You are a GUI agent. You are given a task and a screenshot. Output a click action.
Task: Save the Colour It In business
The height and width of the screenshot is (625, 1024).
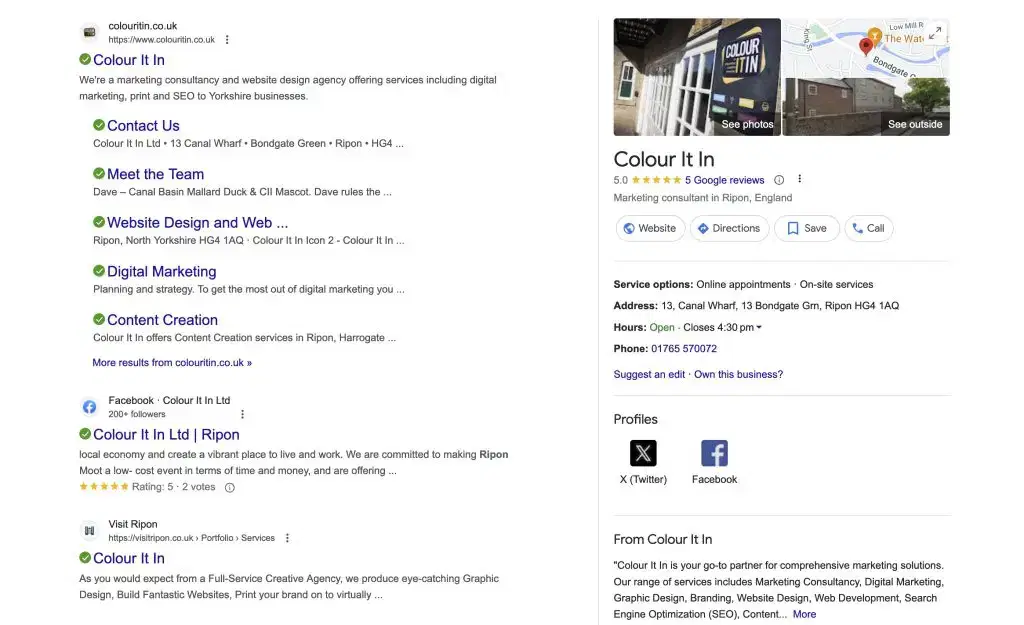pos(807,228)
